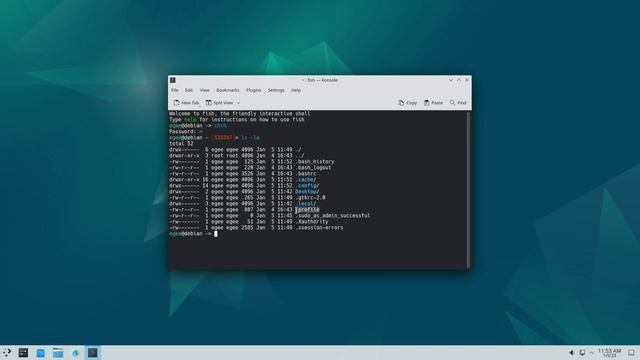Click the Konsole window icon in title bar

pos(173,80)
